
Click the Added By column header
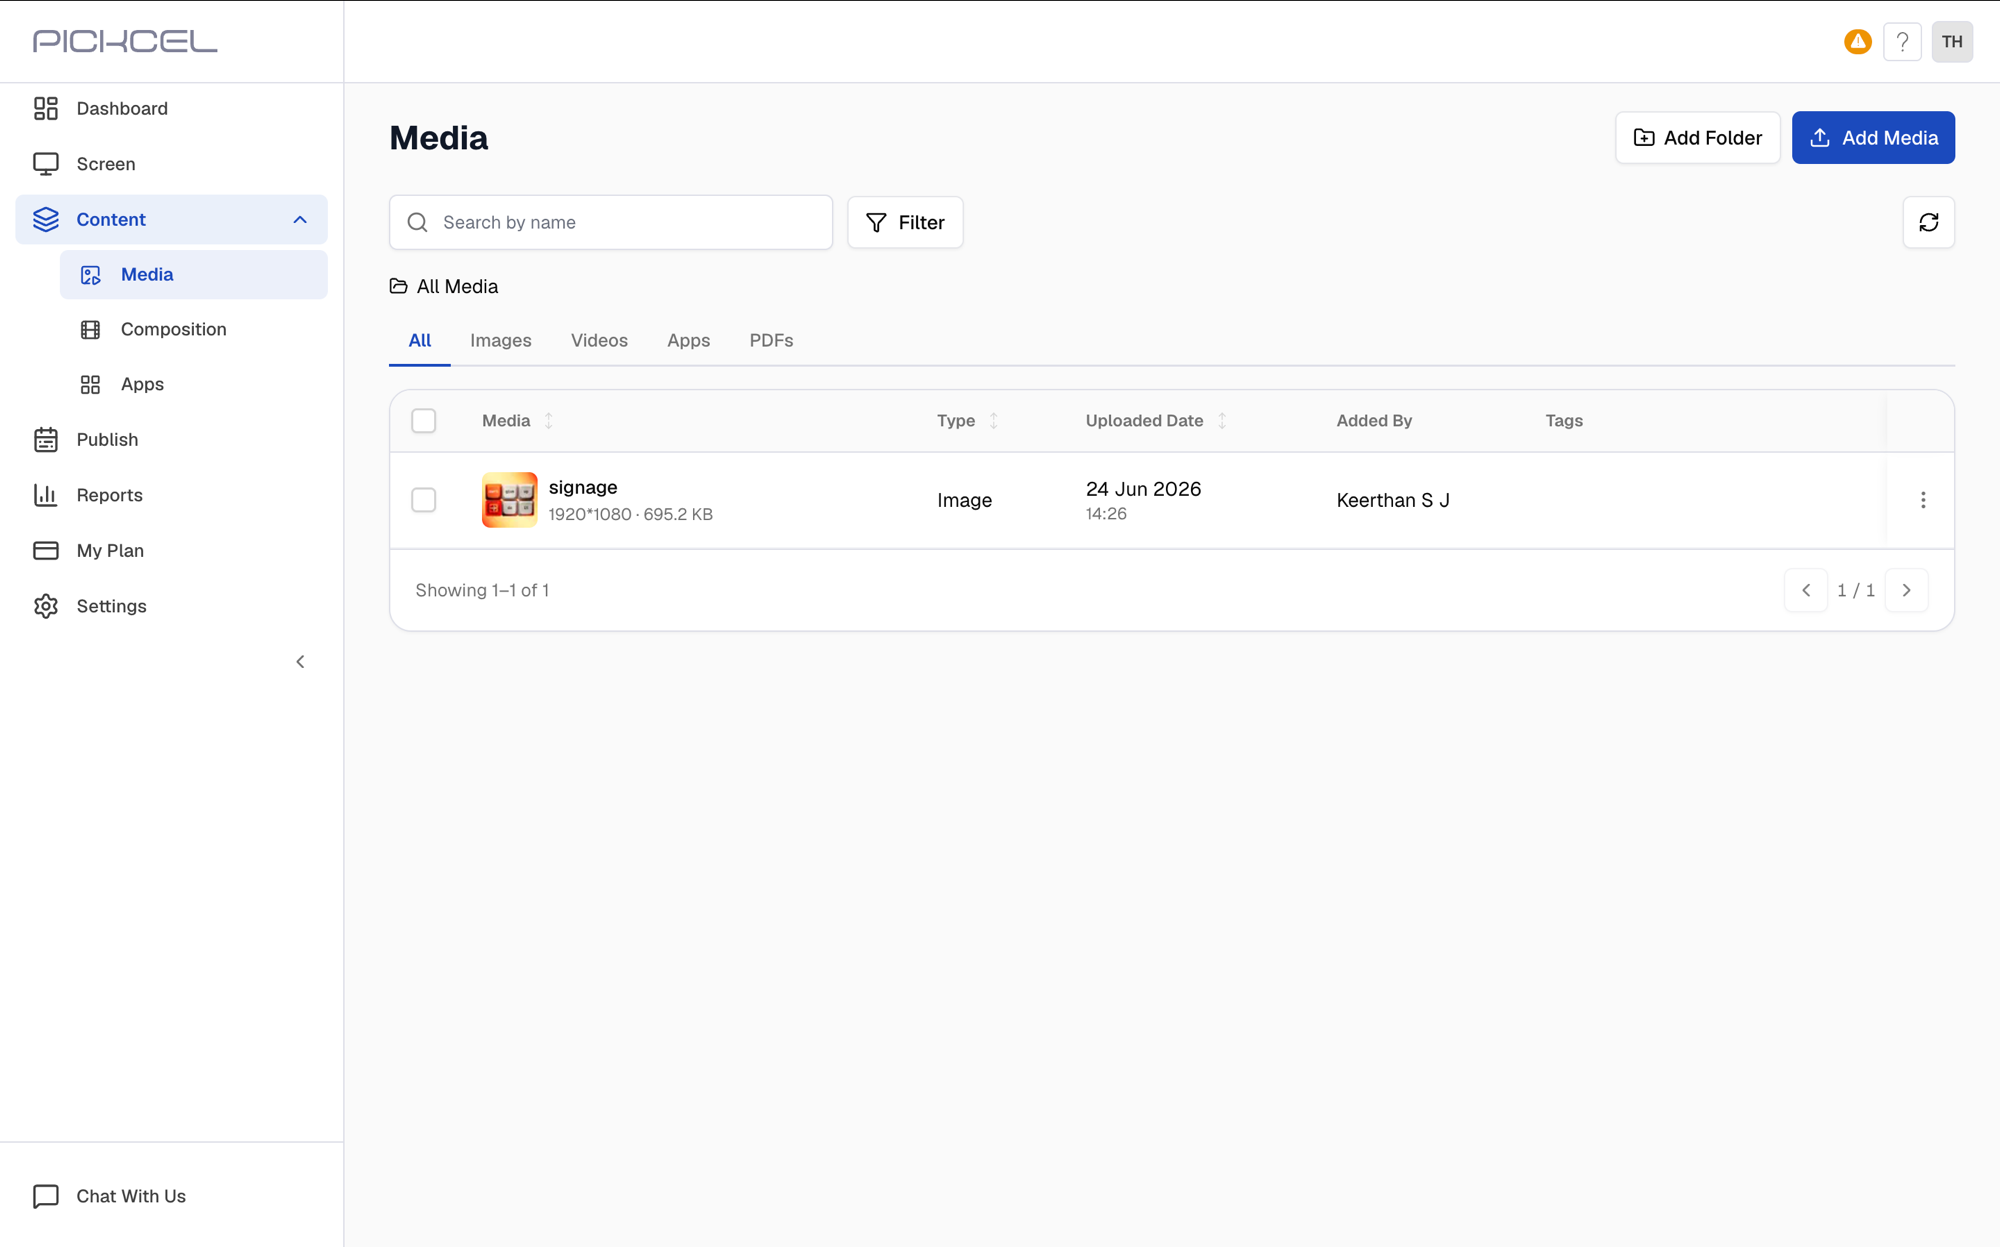(x=1374, y=421)
